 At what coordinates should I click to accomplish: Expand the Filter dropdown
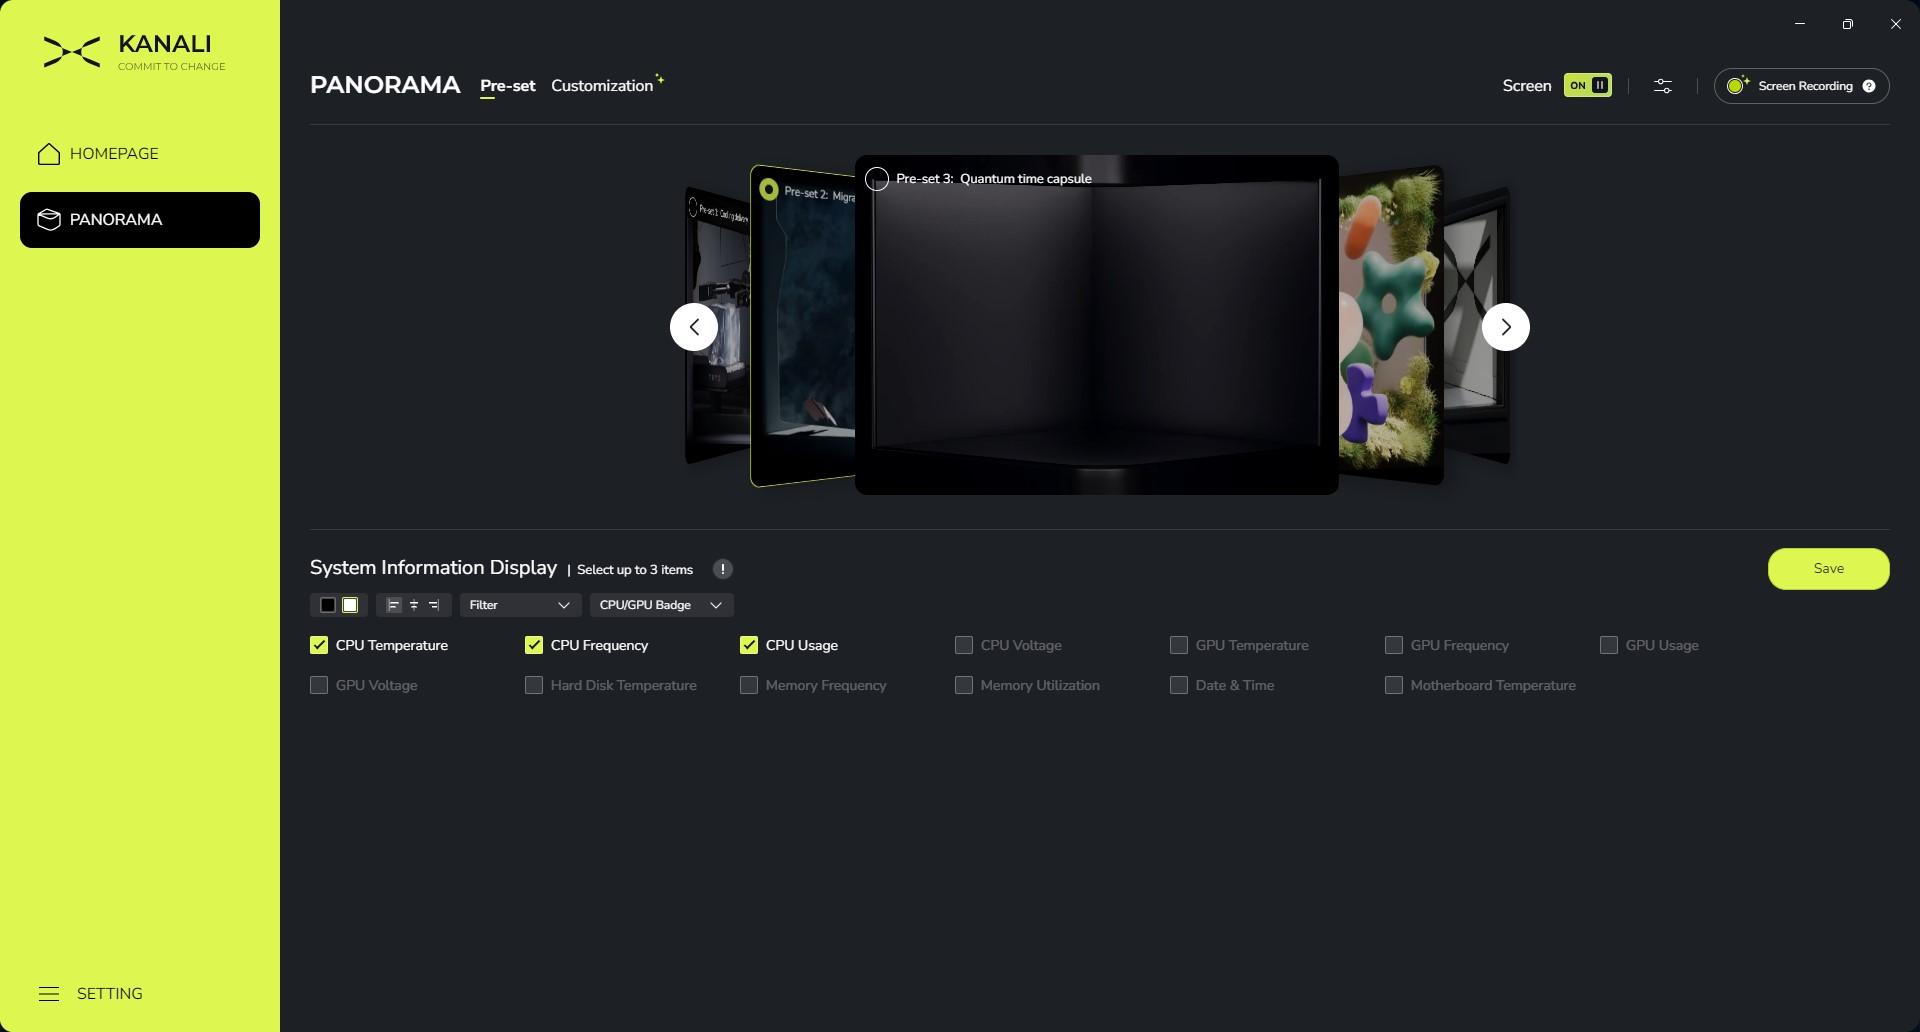click(519, 605)
